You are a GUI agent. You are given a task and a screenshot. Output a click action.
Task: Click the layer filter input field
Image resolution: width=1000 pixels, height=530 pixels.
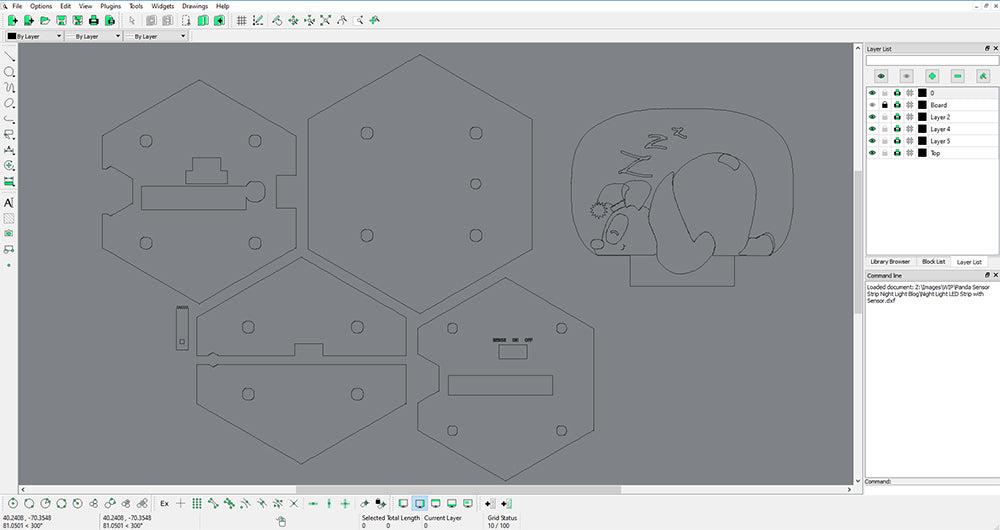[932, 61]
